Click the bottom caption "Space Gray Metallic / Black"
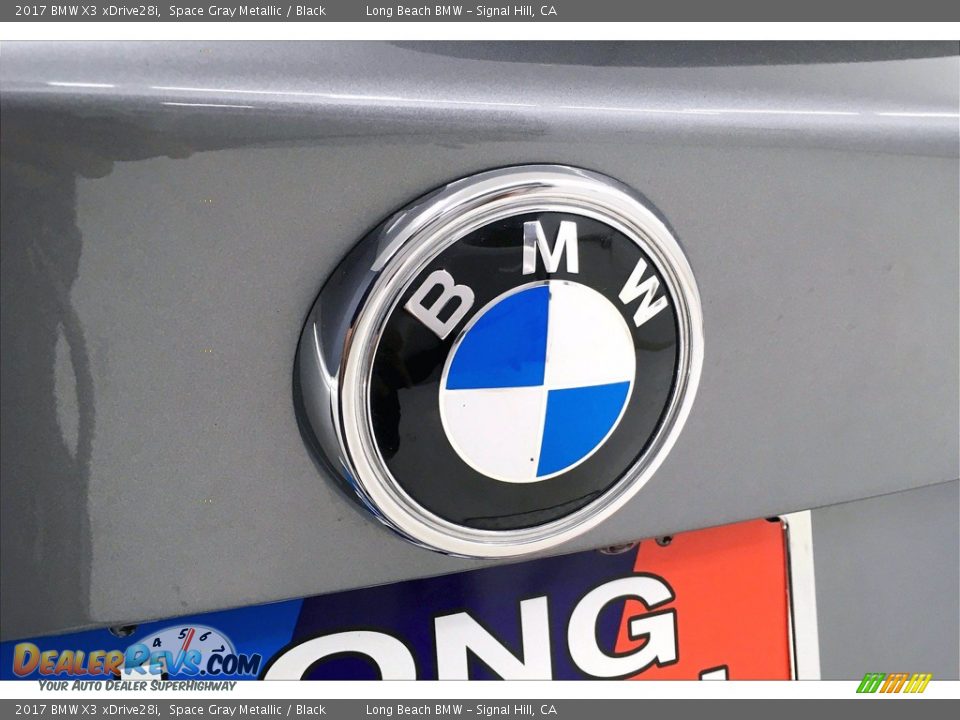960x720 pixels. 247,710
